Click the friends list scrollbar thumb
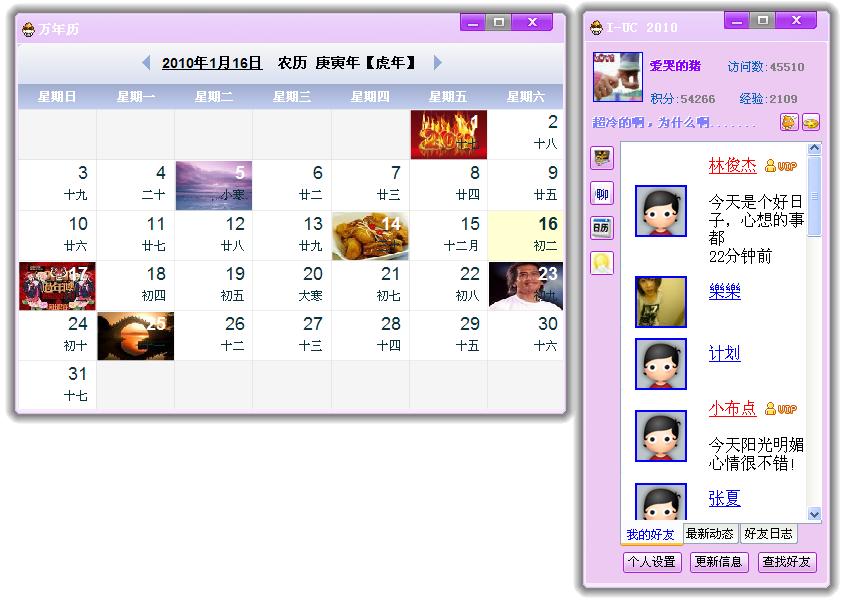Screen dimensions: 843x600 [x=814, y=196]
